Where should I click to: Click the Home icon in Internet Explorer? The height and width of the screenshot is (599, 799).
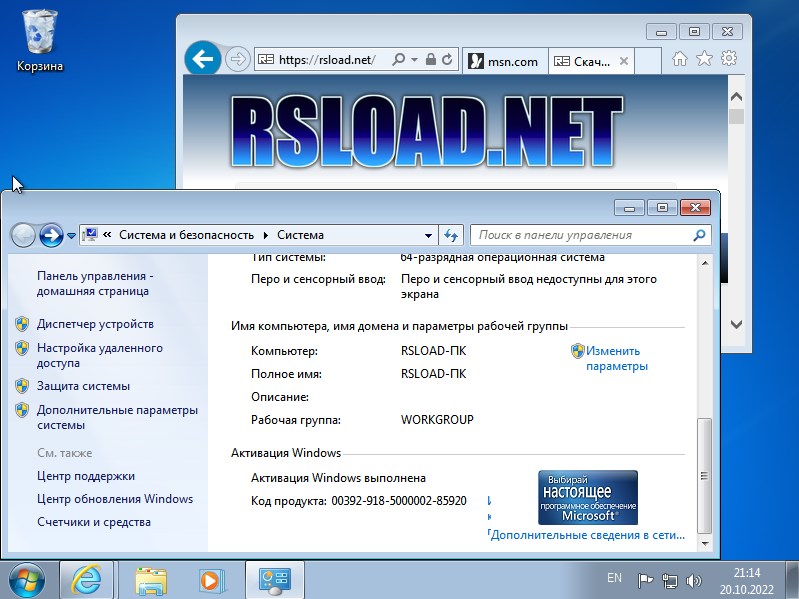(680, 59)
